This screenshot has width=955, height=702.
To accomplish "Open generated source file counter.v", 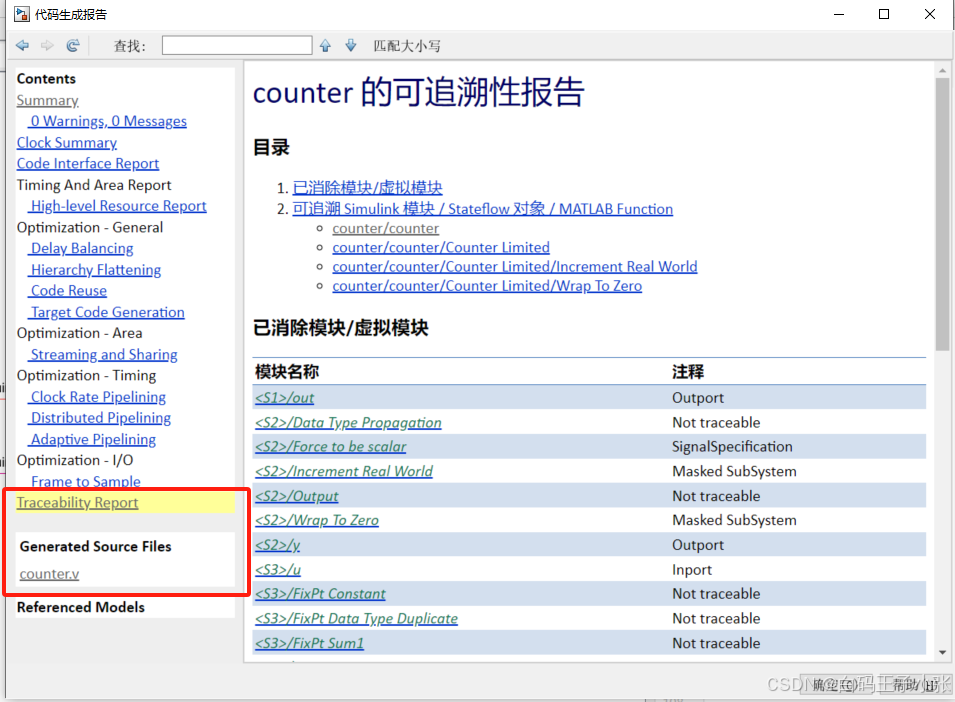I will [49, 574].
